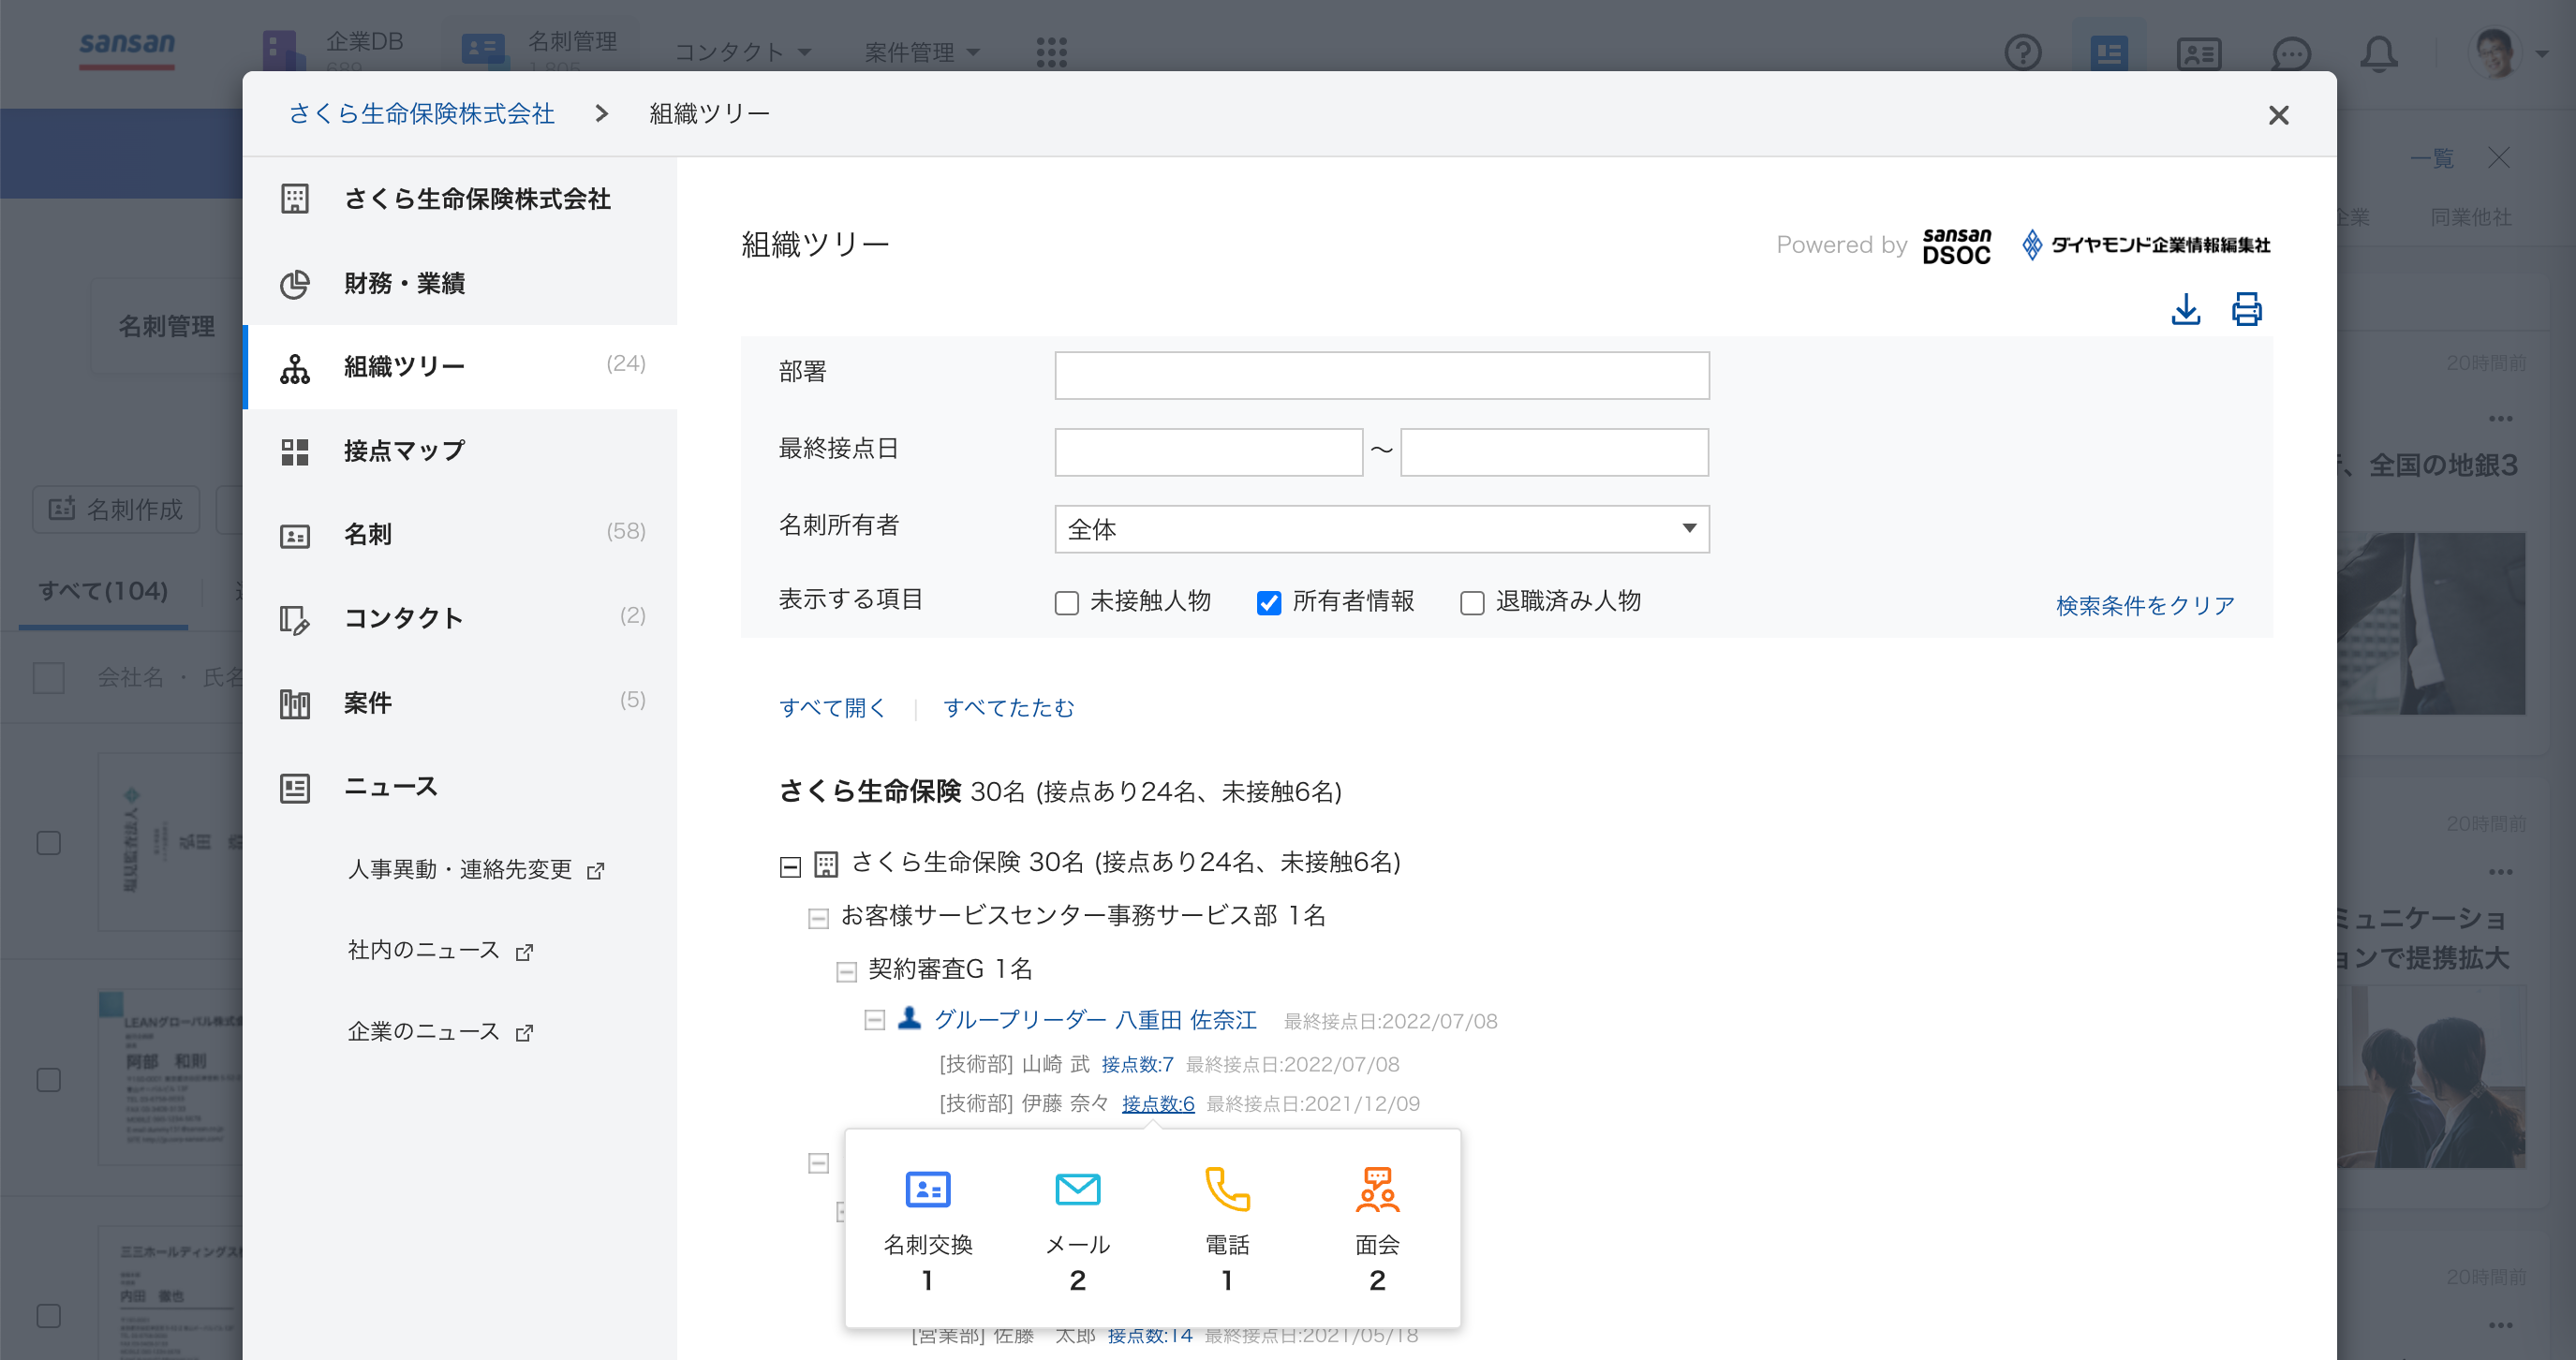Select the 接点マップ sidebar icon
Viewport: 2576px width, 1360px height.
[x=296, y=451]
